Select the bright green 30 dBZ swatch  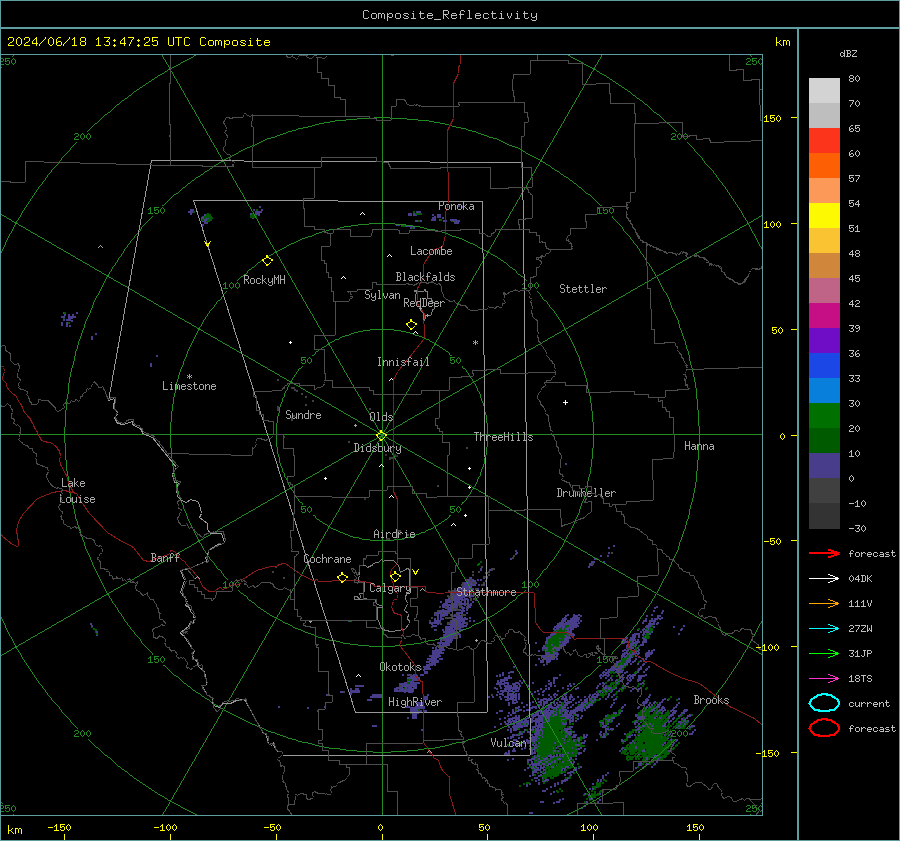click(x=824, y=416)
